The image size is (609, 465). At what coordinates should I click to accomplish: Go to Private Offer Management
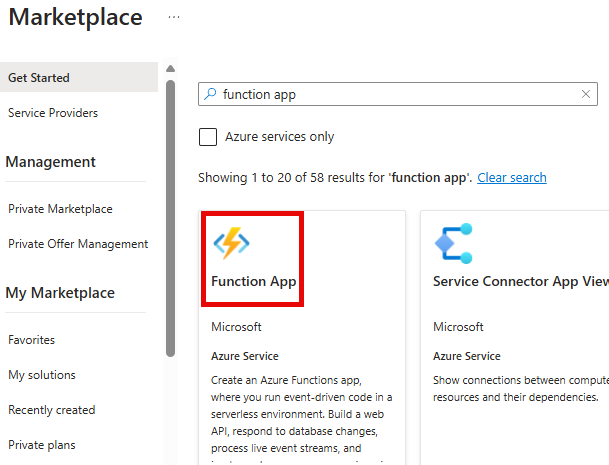point(78,244)
